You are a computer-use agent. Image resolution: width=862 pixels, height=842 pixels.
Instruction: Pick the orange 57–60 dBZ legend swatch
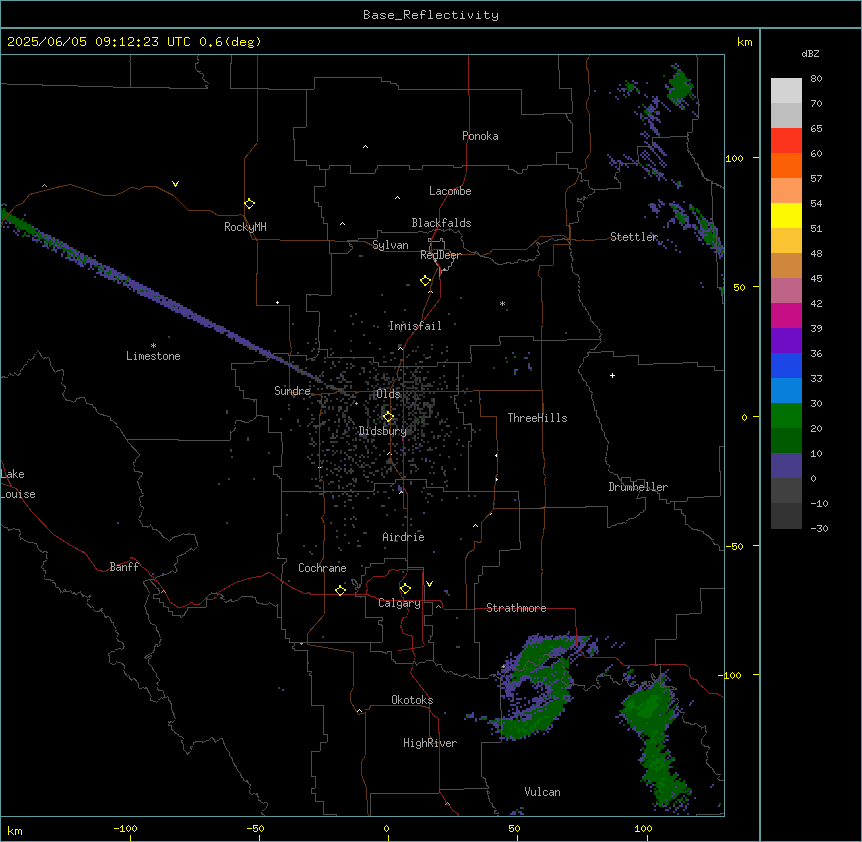[786, 165]
